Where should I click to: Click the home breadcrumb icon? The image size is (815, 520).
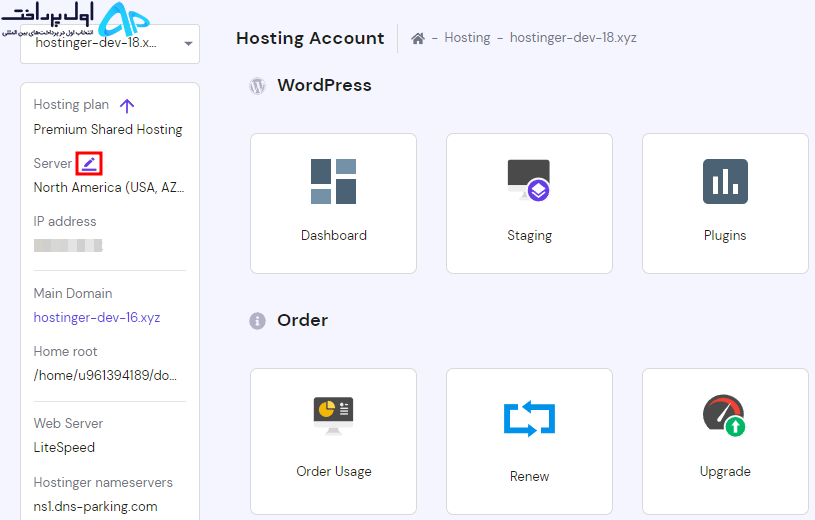pos(418,38)
